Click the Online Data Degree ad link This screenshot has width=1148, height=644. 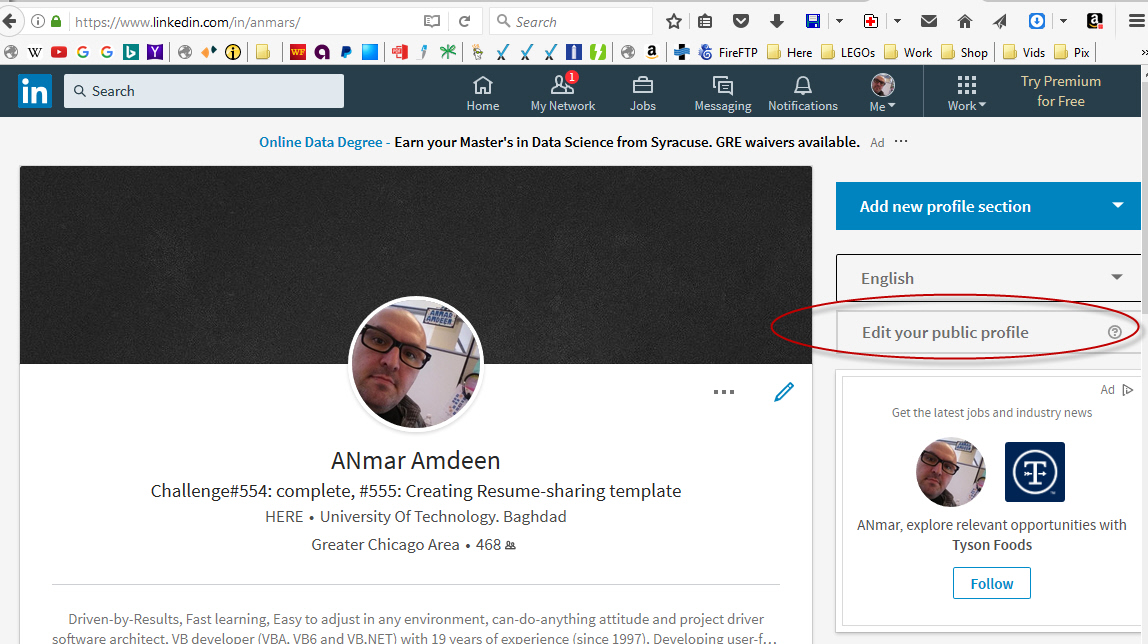[x=320, y=142]
